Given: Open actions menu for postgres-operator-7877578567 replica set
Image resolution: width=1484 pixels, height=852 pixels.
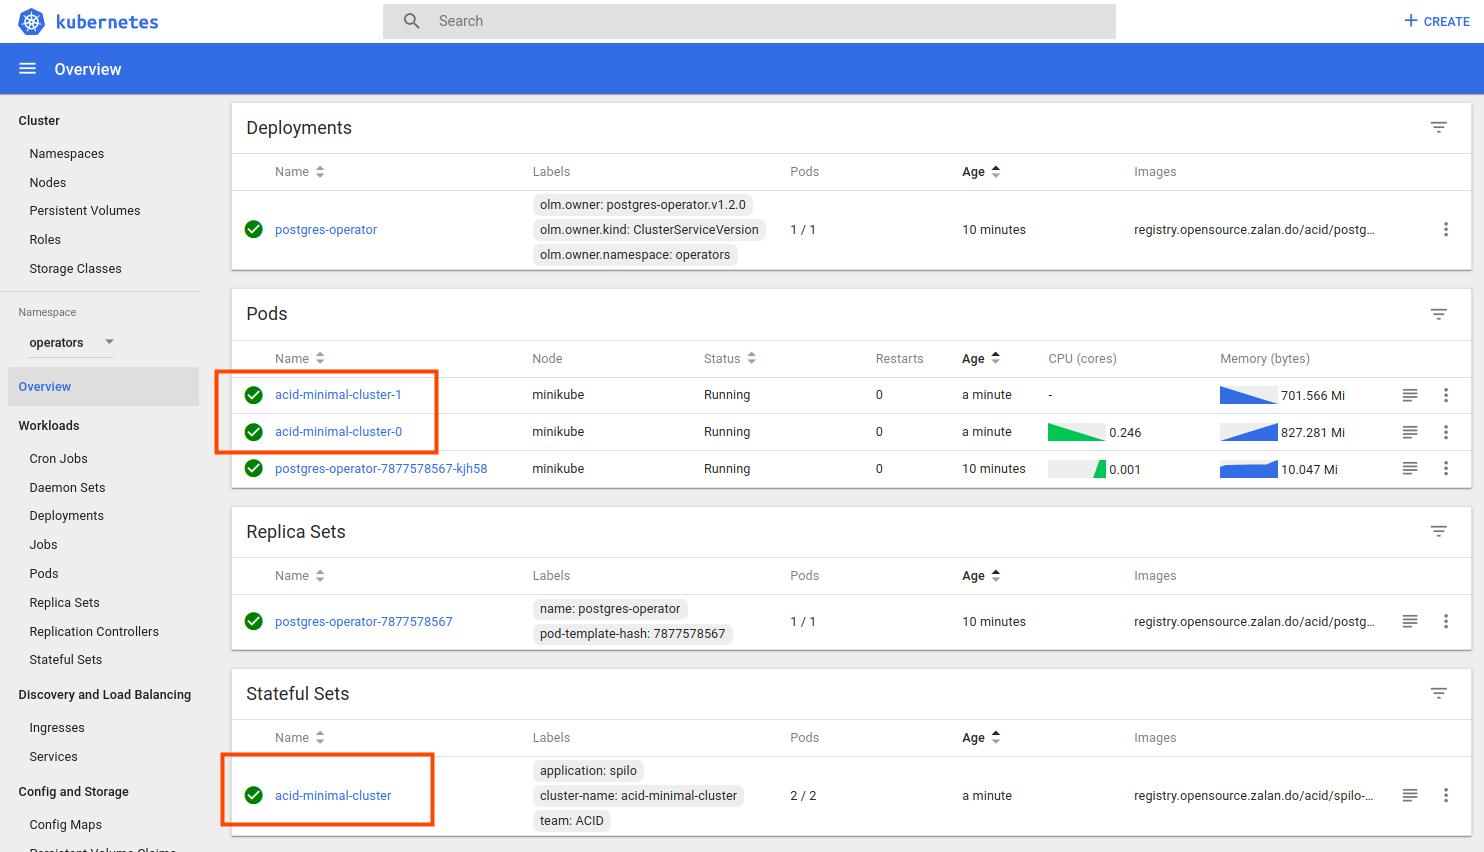Looking at the screenshot, I should [x=1446, y=621].
